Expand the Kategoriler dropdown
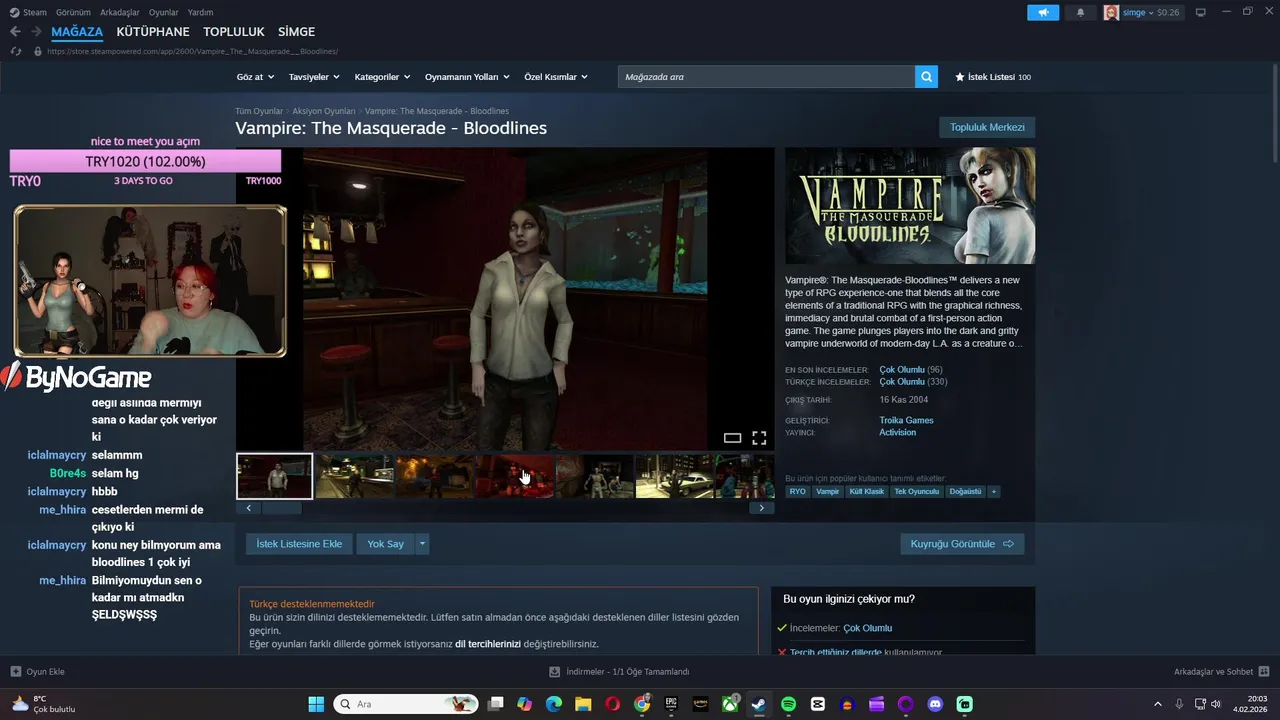The height and width of the screenshot is (720, 1280). coord(382,77)
